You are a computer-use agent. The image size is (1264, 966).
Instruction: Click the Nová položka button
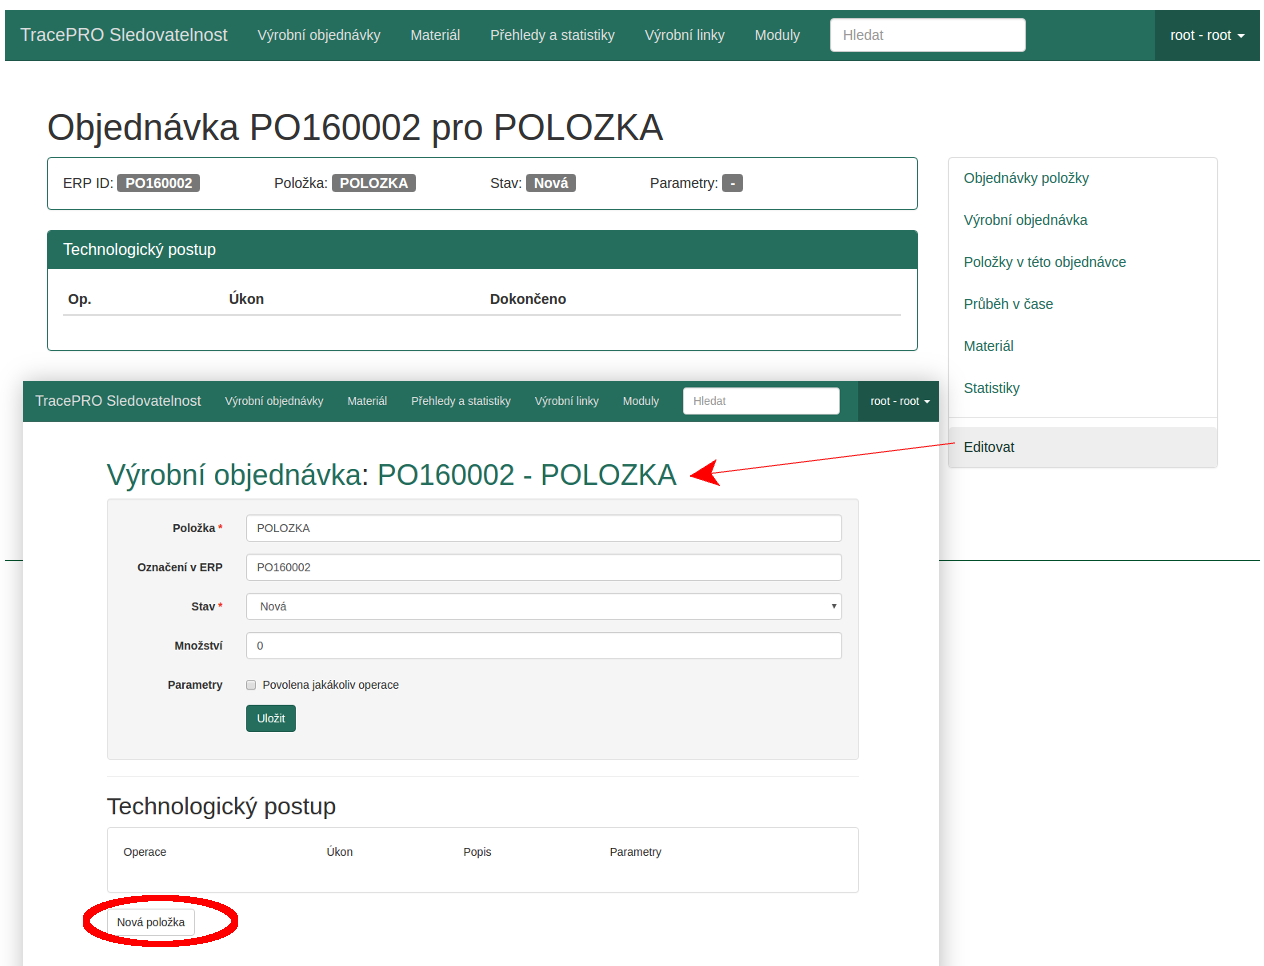[x=151, y=922]
